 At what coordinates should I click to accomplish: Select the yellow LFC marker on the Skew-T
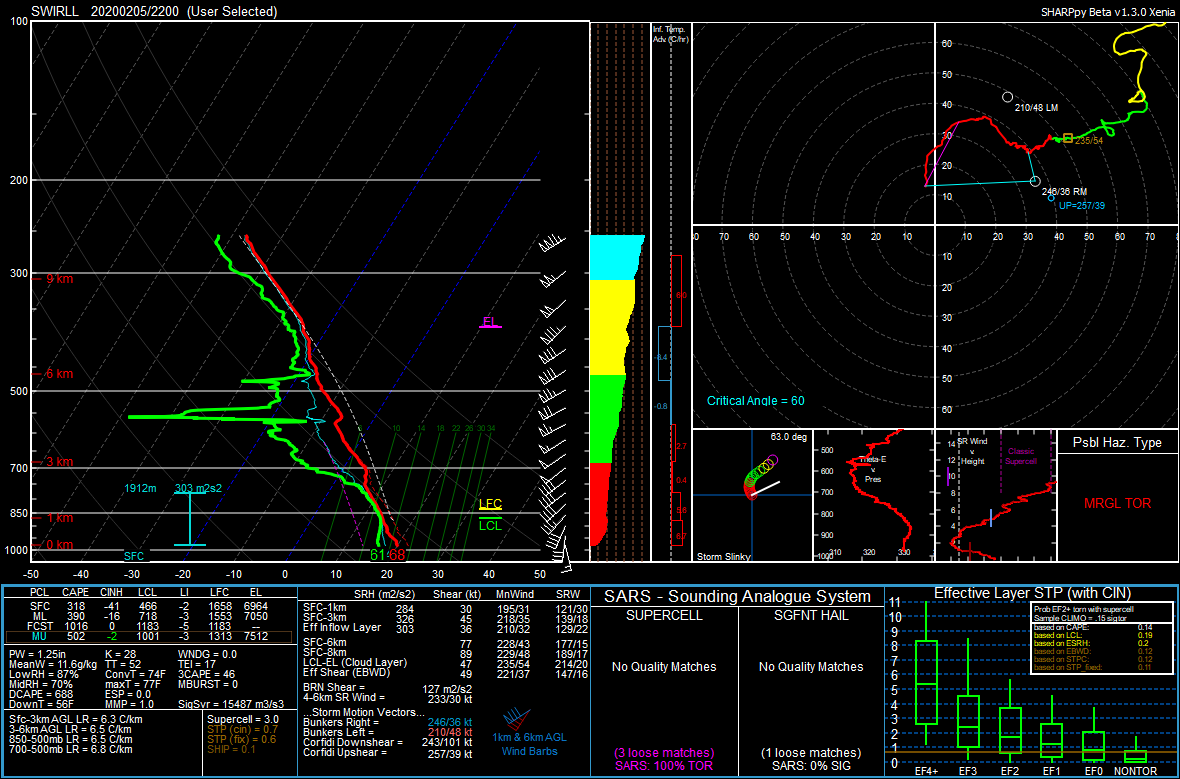[x=490, y=504]
